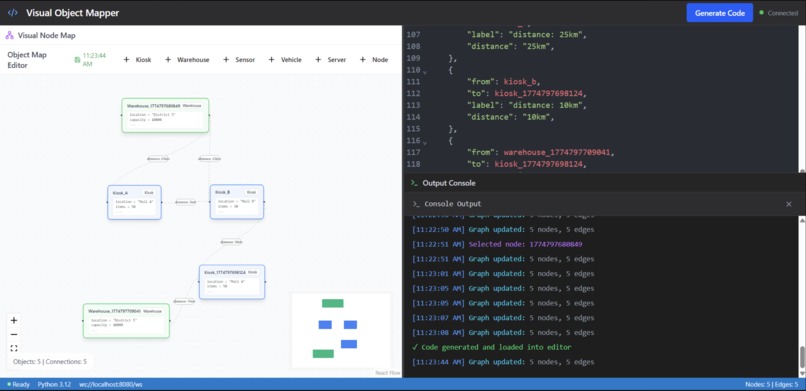Click the Object Map Editor title

coord(27,60)
